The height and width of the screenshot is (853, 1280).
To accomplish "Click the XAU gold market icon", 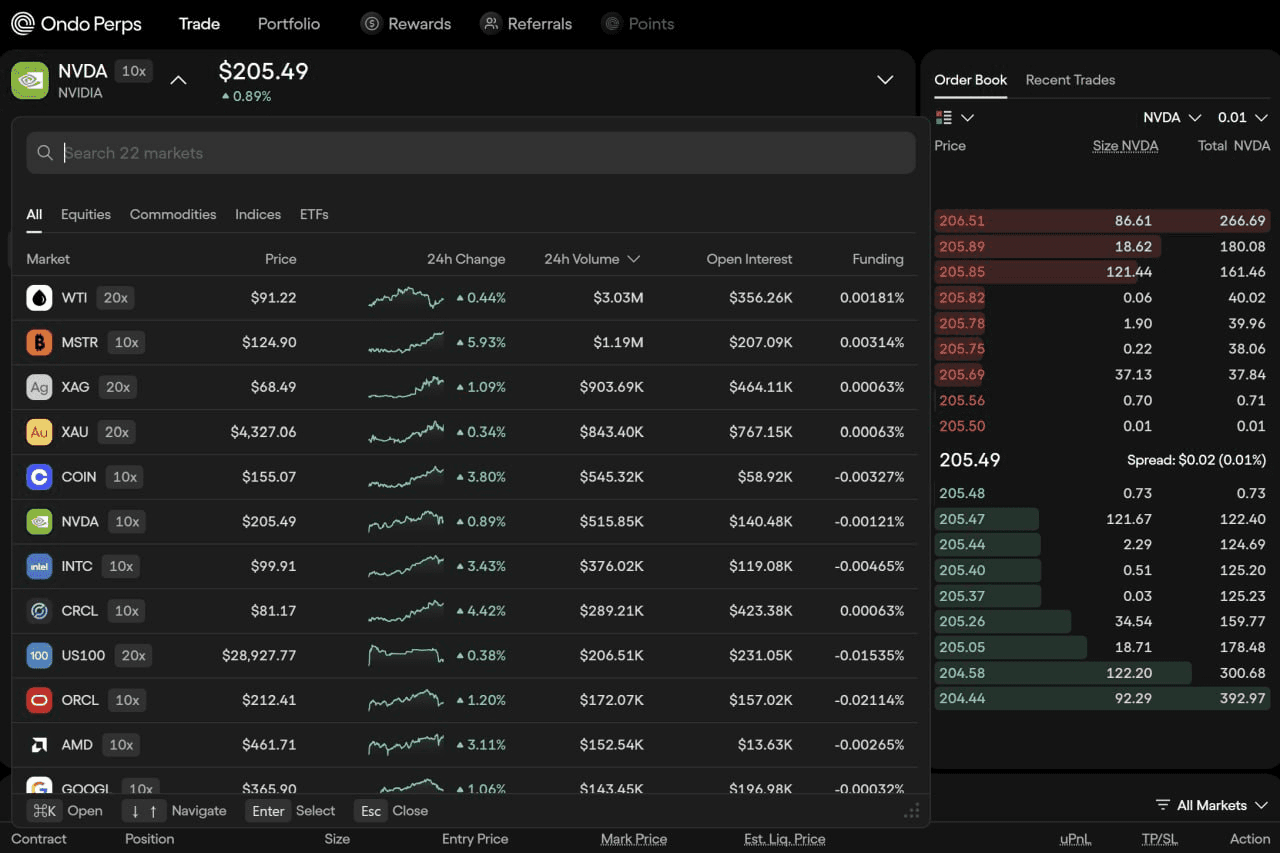I will coord(39,432).
